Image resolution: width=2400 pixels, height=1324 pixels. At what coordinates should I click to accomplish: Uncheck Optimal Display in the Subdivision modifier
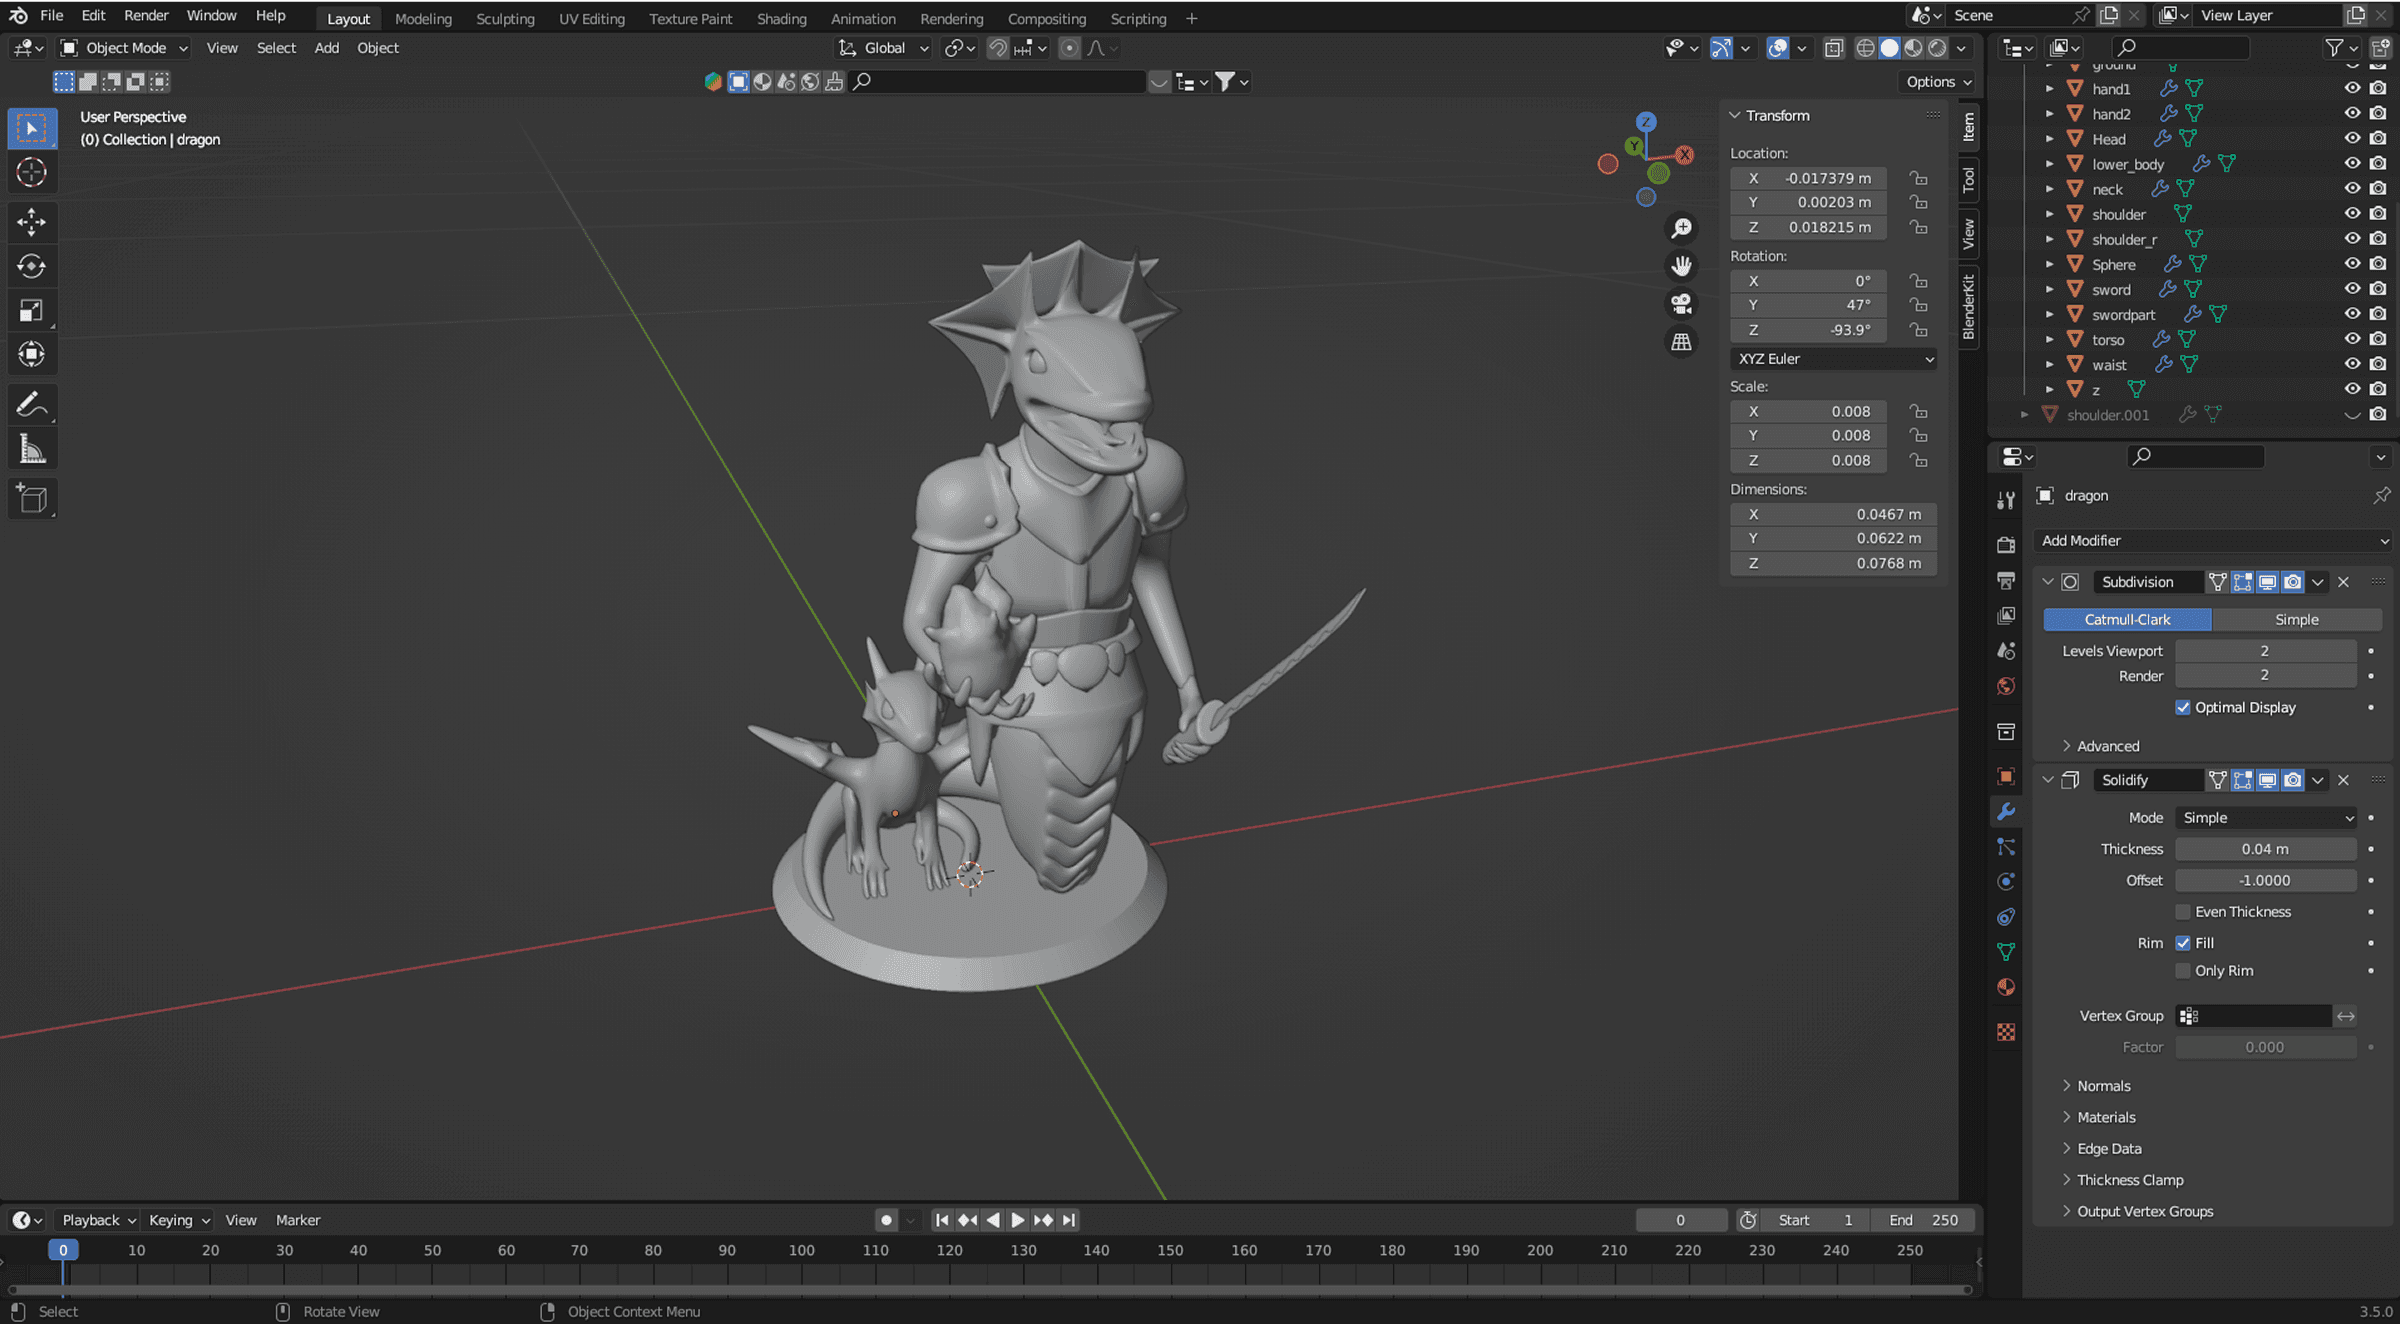coord(2185,707)
